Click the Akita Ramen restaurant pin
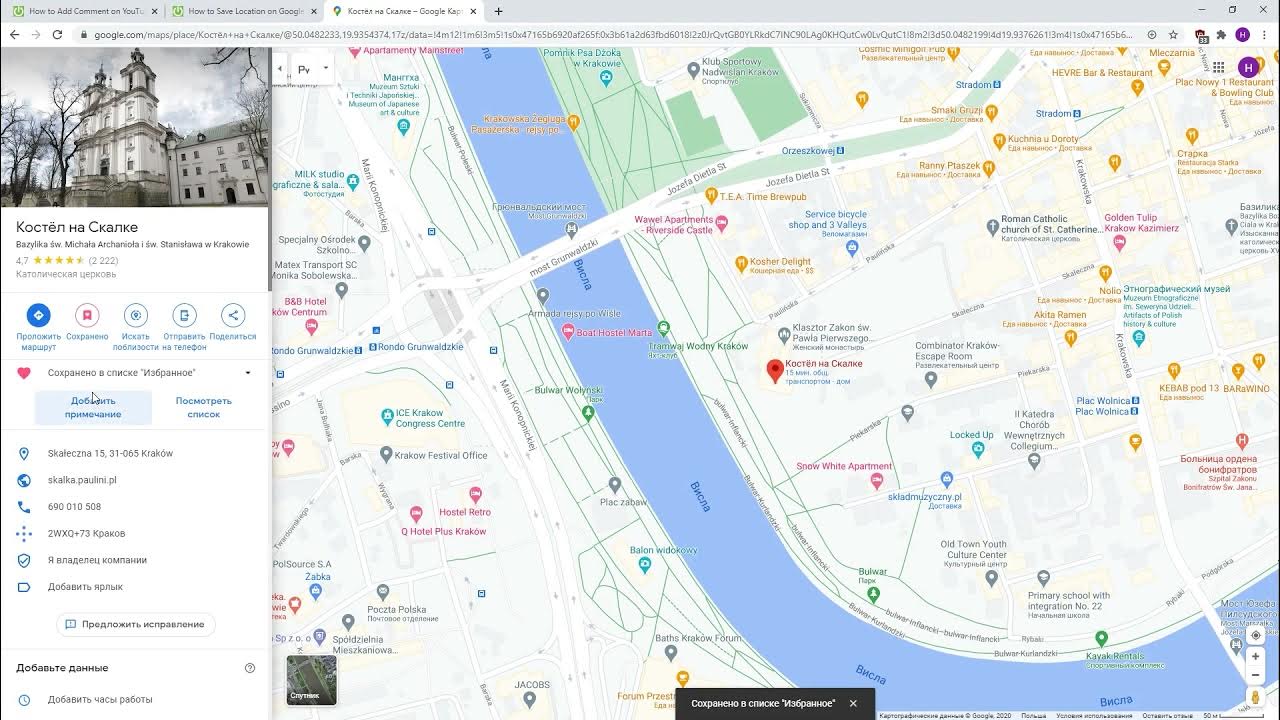 pos(1070,338)
